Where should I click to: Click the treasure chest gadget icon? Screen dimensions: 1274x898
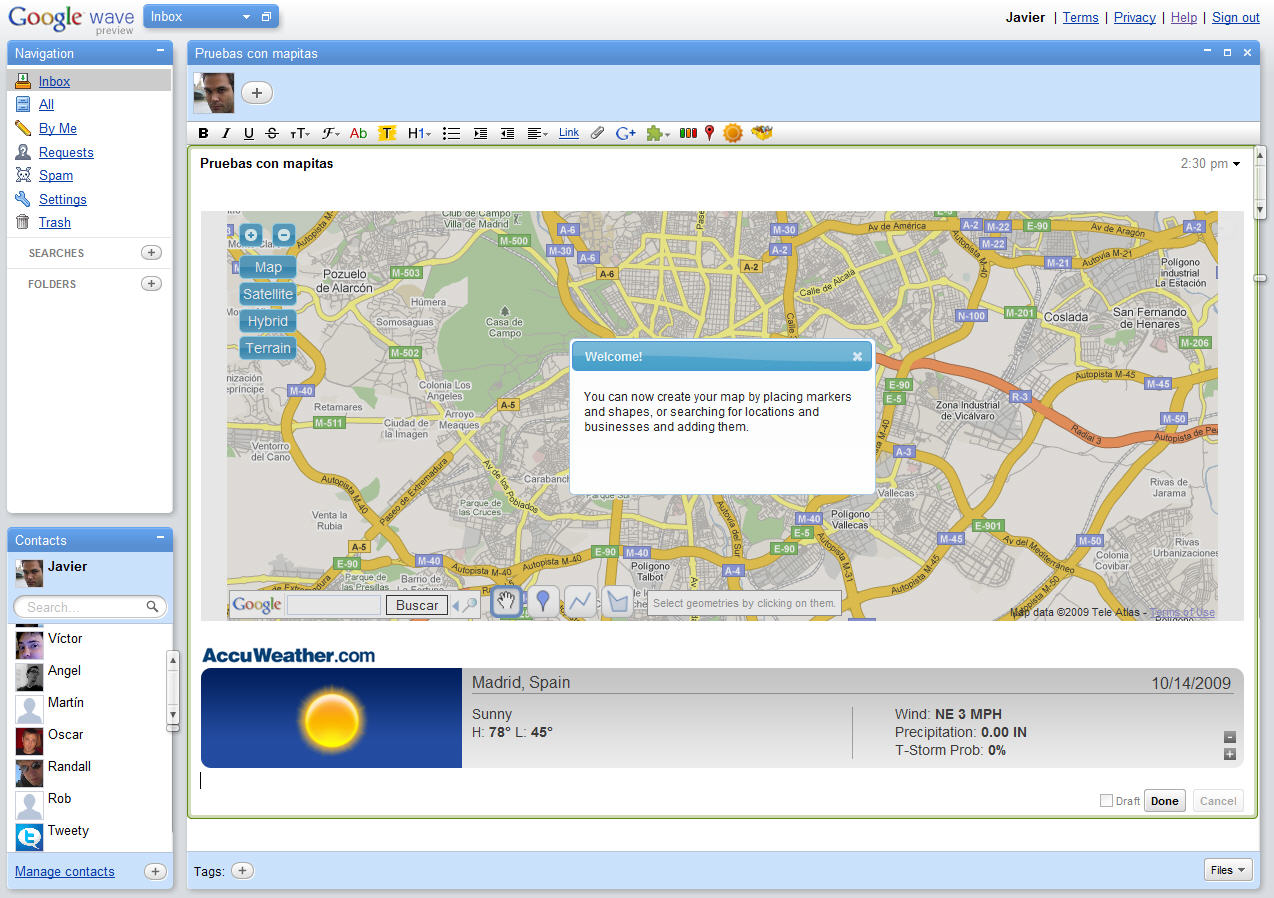tap(762, 133)
